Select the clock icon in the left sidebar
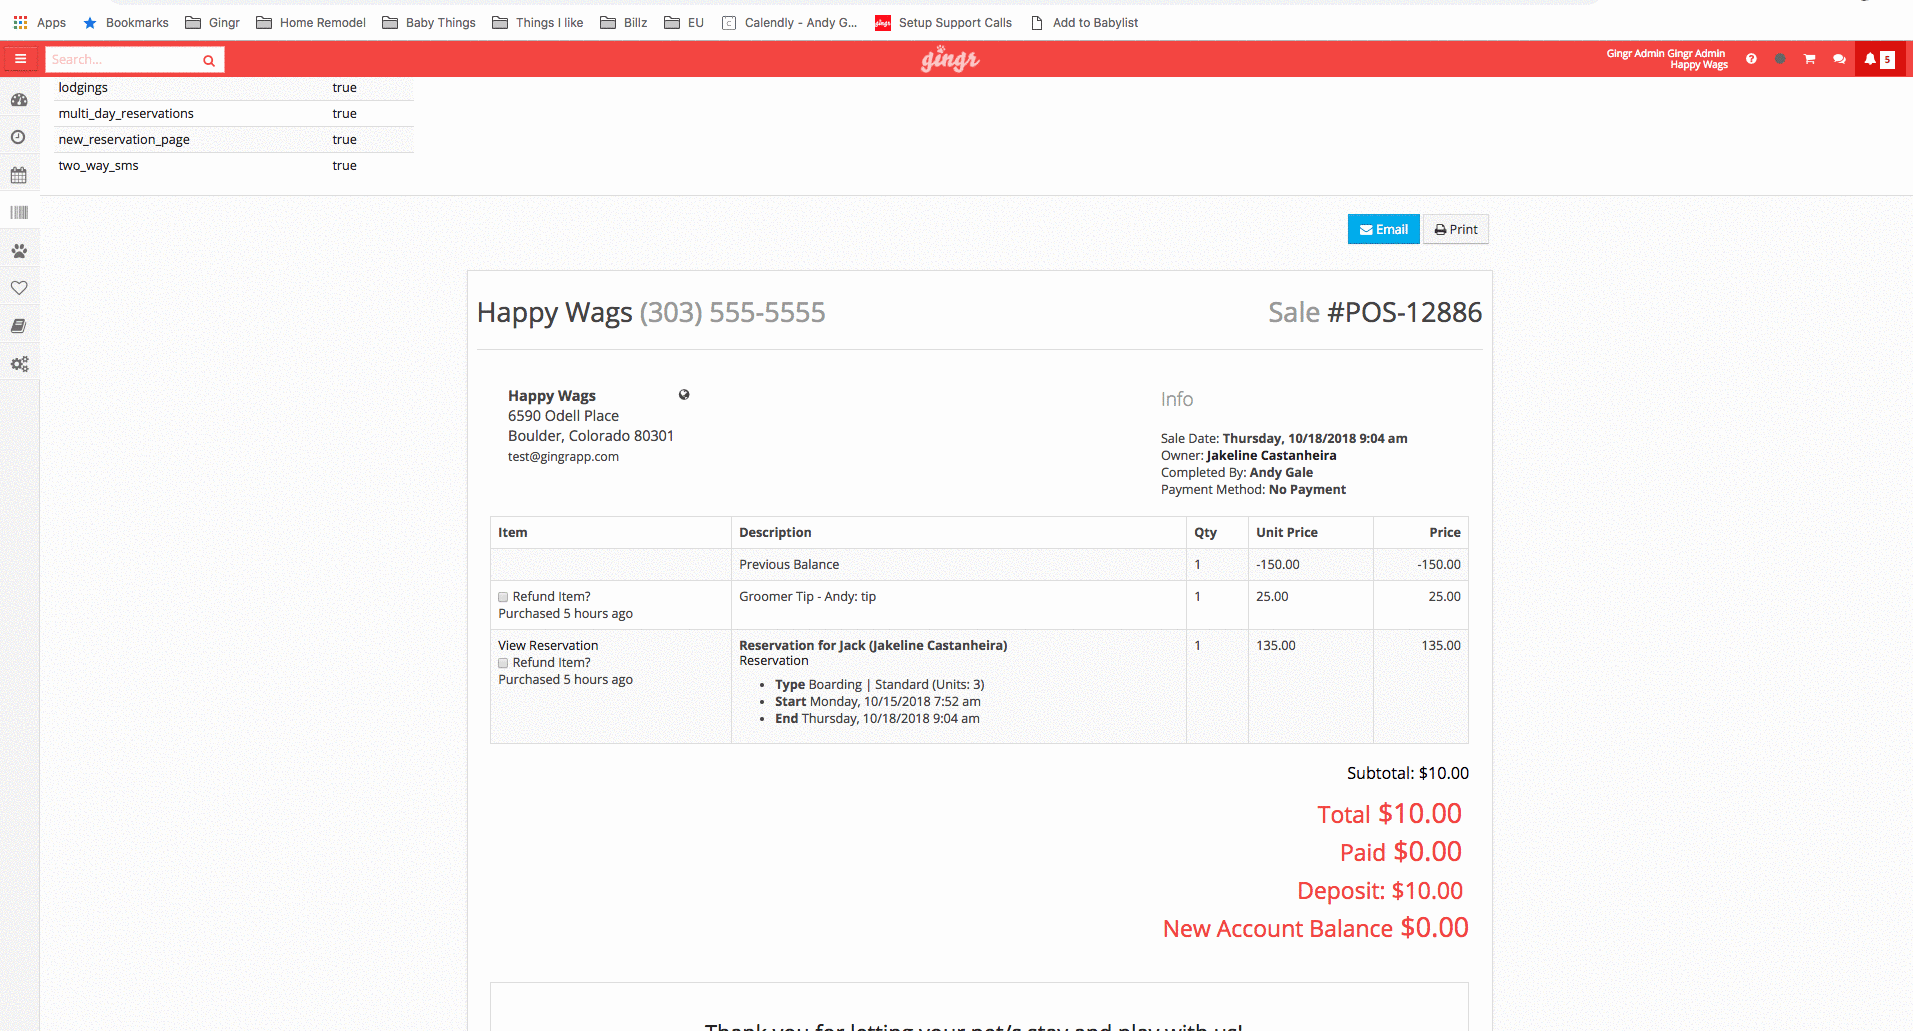Screen dimensions: 1913x1031 coord(19,137)
